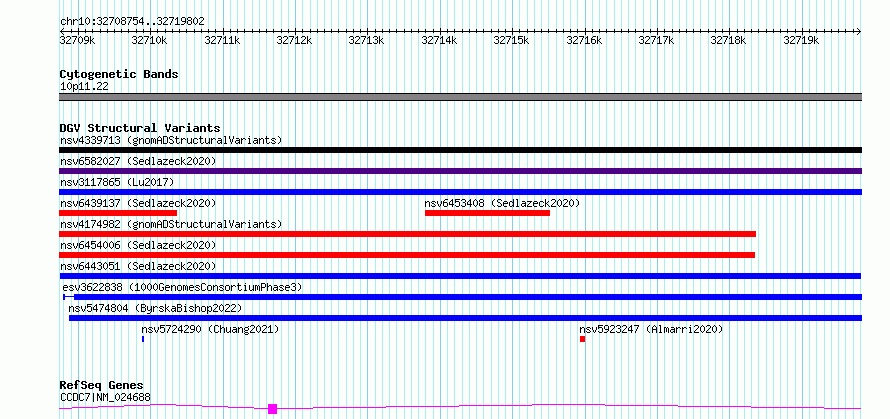Click the 32709k ruler tick label

pyautogui.click(x=77, y=40)
